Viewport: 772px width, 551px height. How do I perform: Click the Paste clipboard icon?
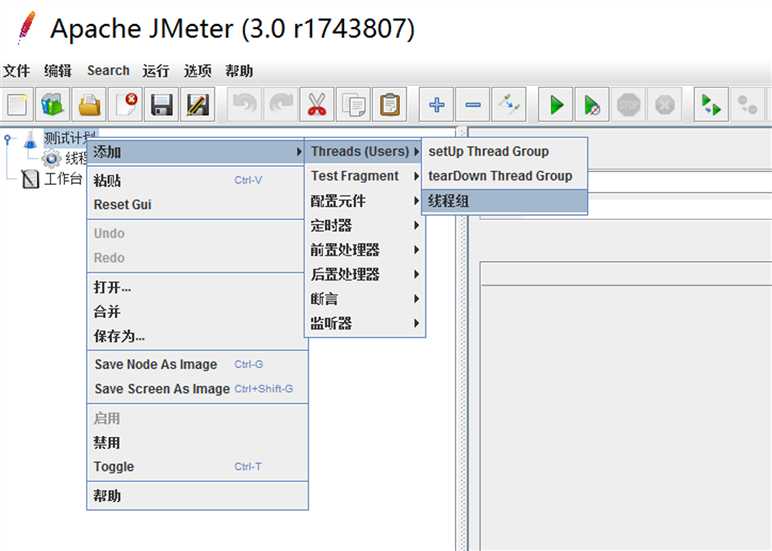click(389, 104)
